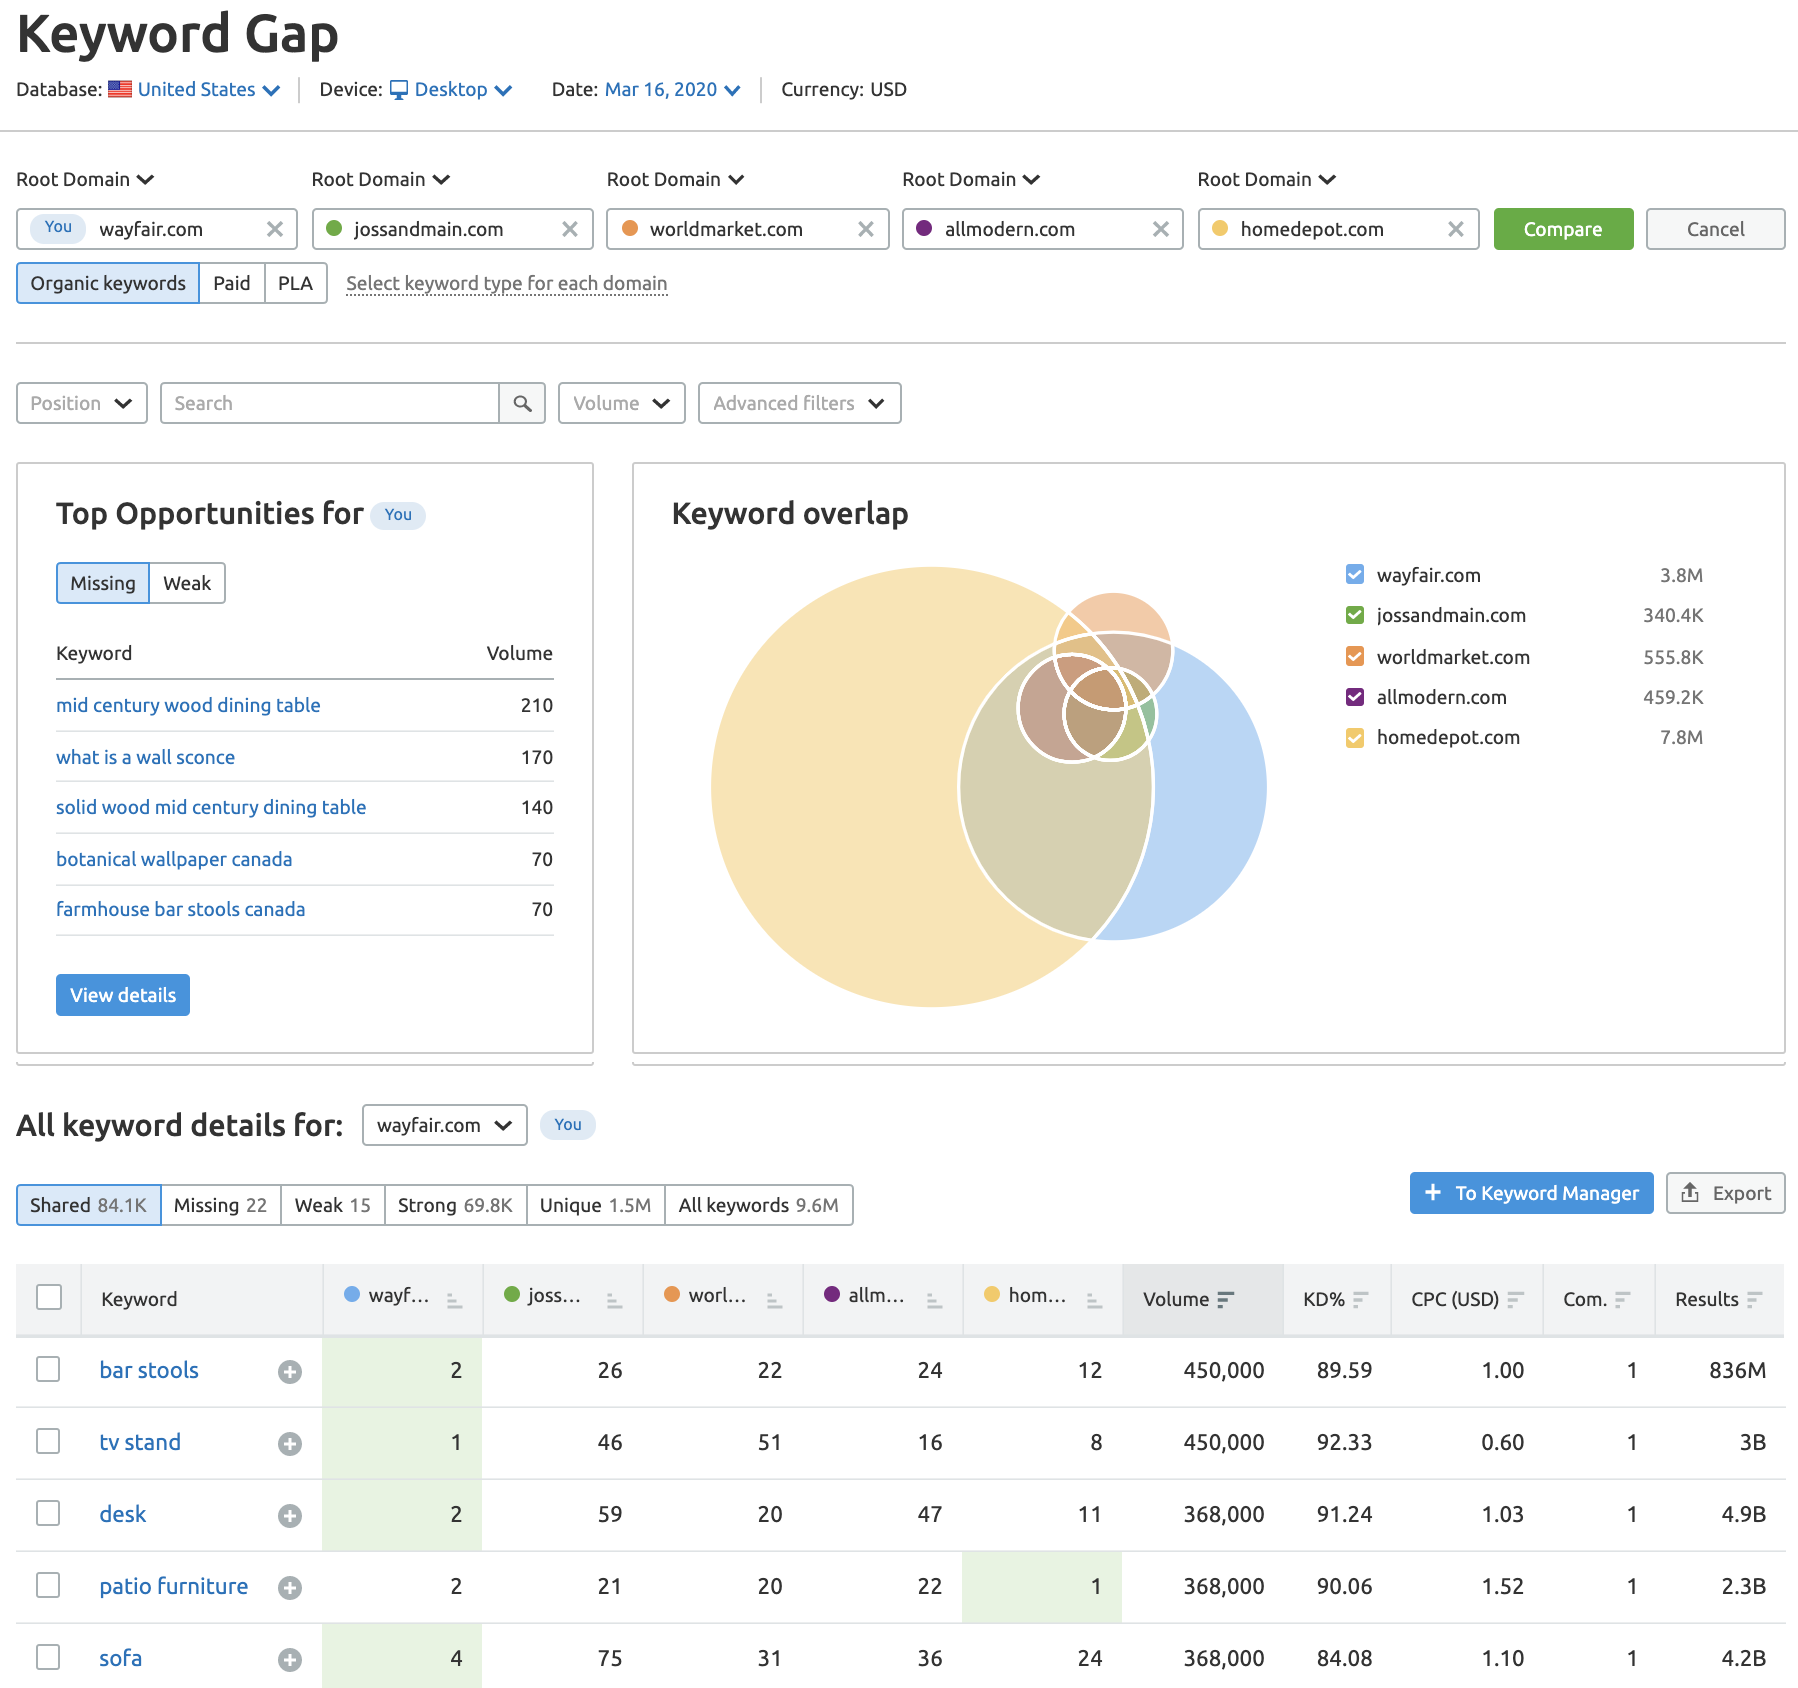
Task: Uncheck wayfair.com in overlap legend
Action: coord(1355,575)
